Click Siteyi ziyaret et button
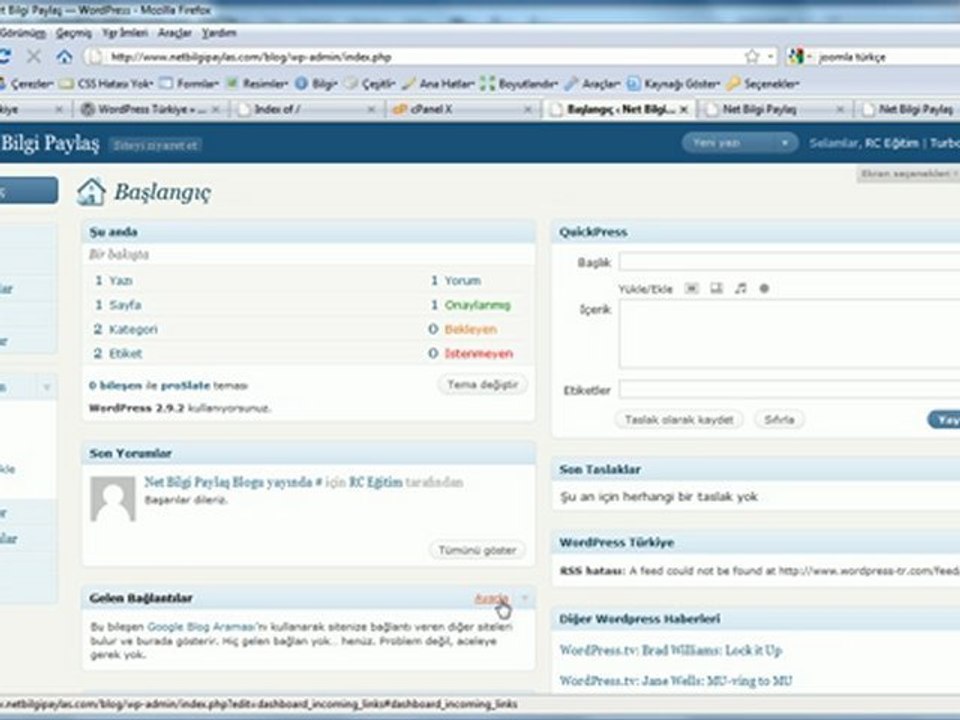Screen dimensions: 960x720 pyautogui.click(x=156, y=145)
